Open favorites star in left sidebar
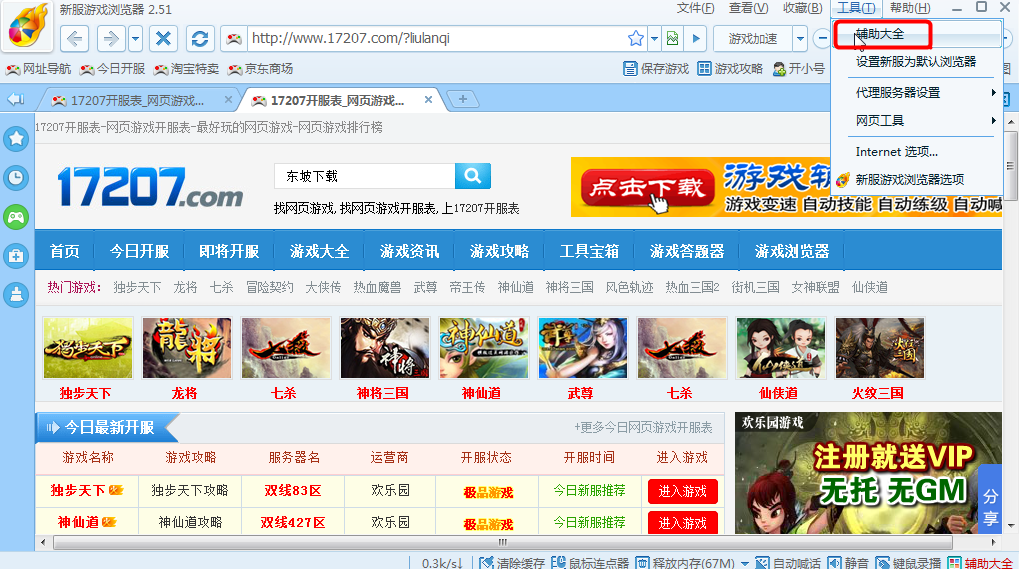 [16, 138]
